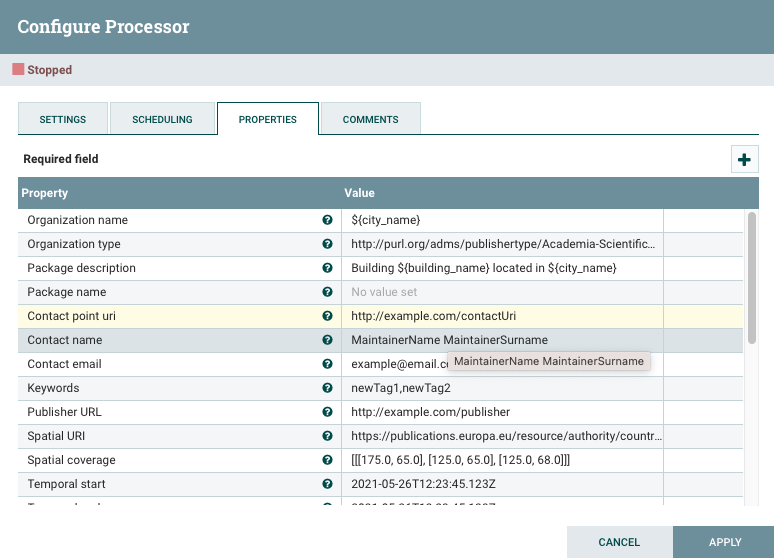Select the Package description property label

[81, 268]
